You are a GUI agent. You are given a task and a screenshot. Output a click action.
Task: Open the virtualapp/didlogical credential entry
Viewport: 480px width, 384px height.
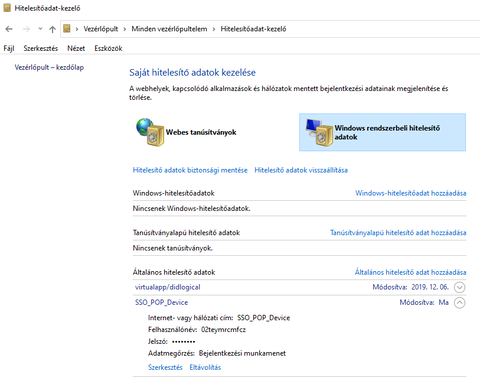168,287
